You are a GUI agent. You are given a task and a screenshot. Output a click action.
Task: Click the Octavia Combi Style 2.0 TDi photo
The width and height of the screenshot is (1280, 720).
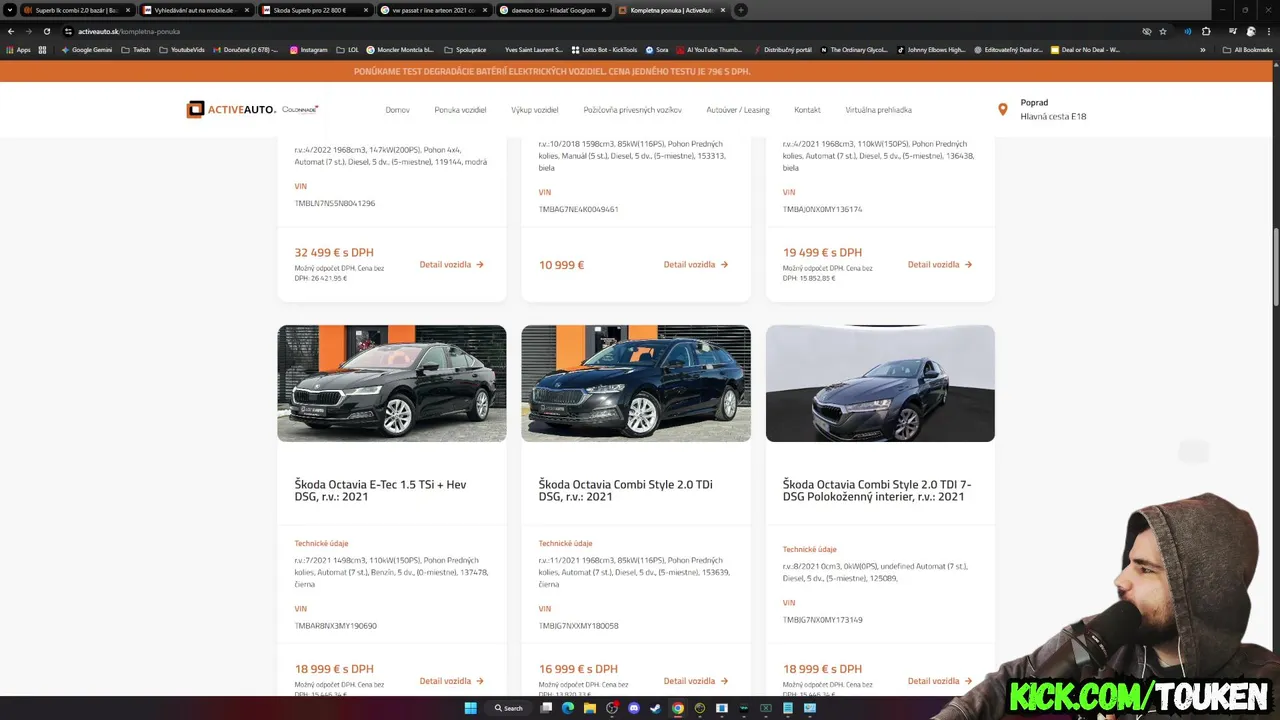tap(636, 383)
